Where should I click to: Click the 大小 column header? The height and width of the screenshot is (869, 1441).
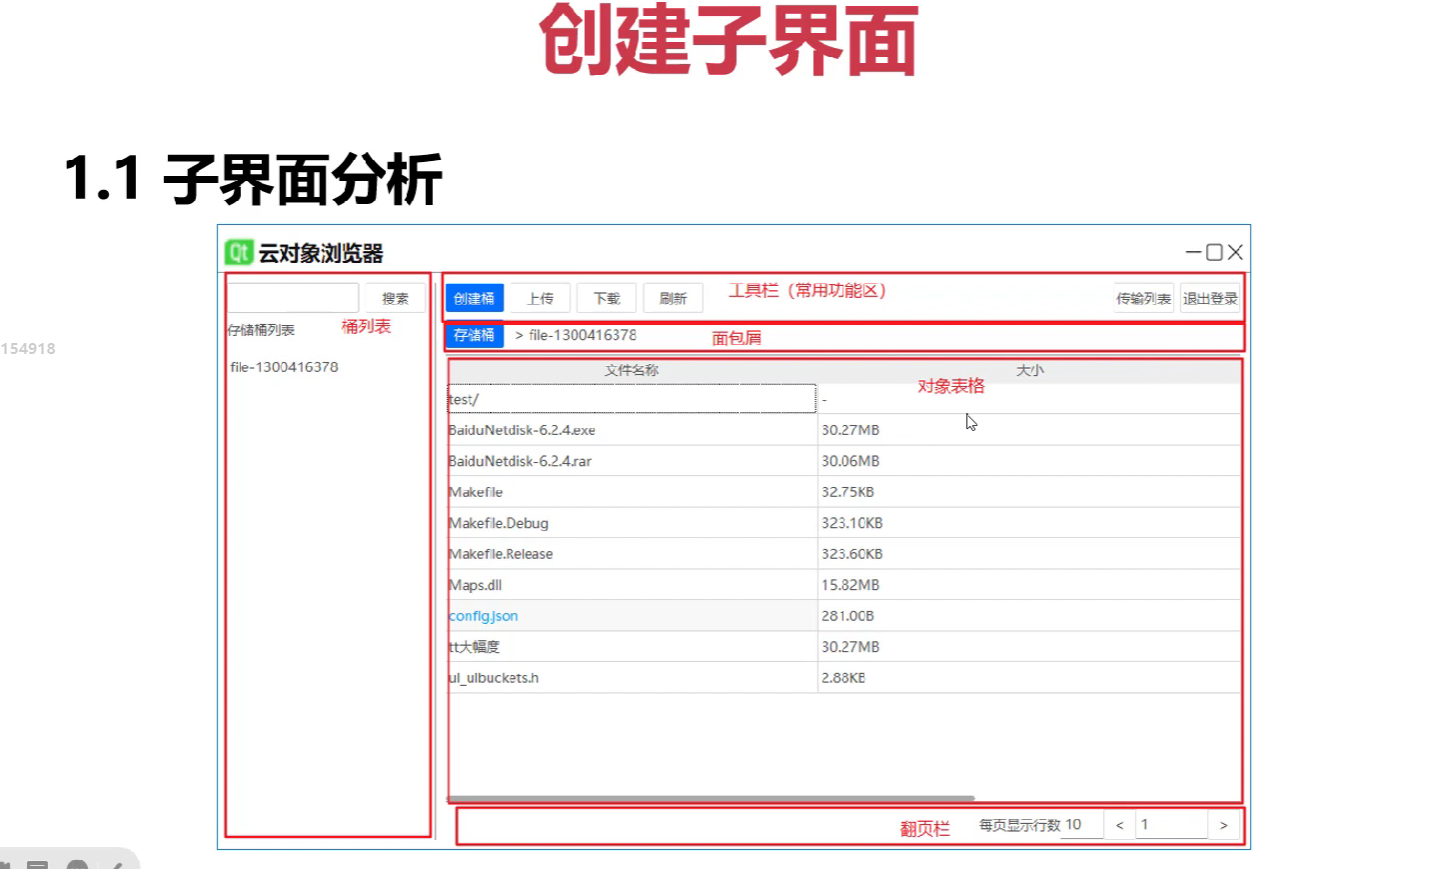[x=1030, y=370]
